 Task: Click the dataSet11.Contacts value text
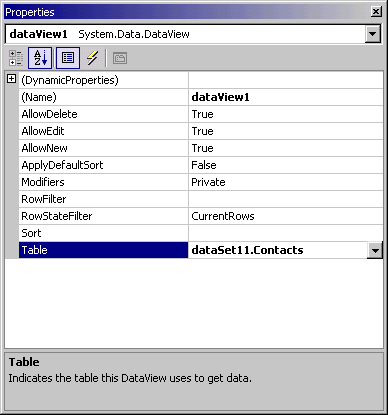(247, 250)
